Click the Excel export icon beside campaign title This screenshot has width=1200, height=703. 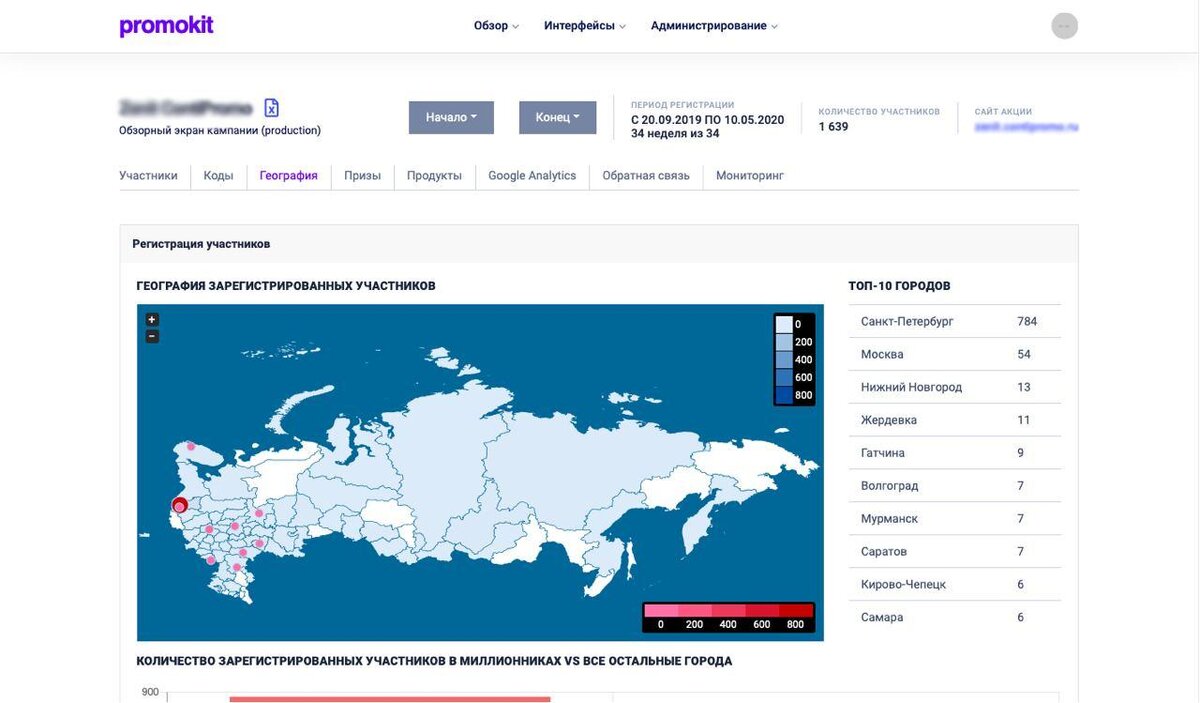click(271, 108)
